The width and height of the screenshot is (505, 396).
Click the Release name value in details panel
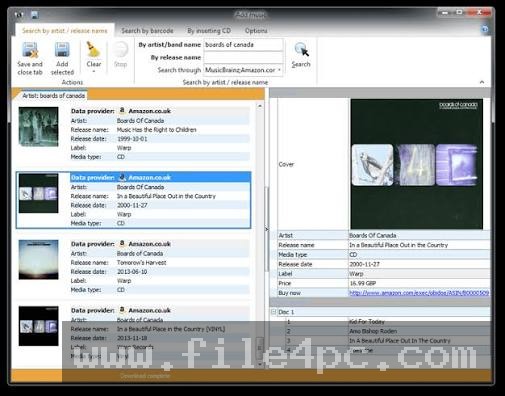click(398, 245)
